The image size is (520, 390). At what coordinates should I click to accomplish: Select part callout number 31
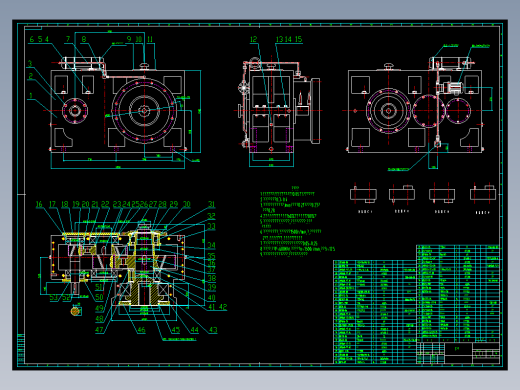click(212, 204)
